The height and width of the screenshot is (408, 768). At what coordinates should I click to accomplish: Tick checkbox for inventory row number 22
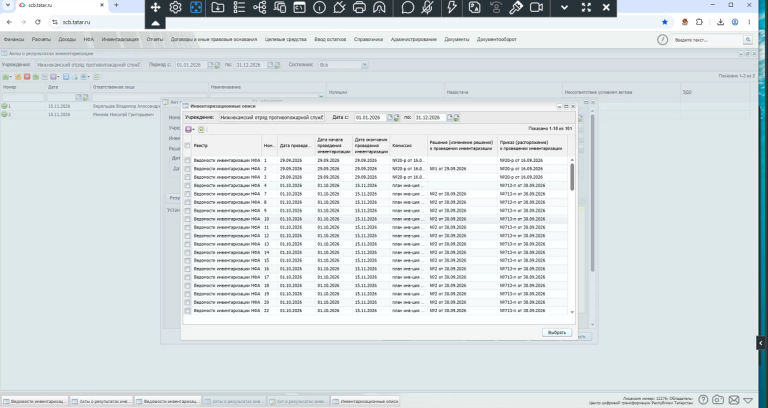(x=188, y=311)
